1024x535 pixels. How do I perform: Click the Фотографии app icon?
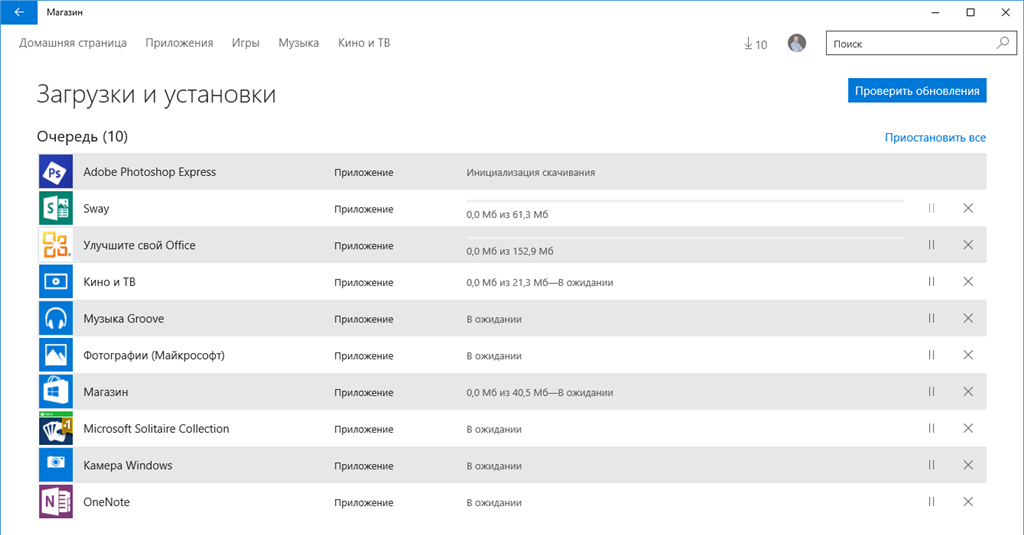56,355
